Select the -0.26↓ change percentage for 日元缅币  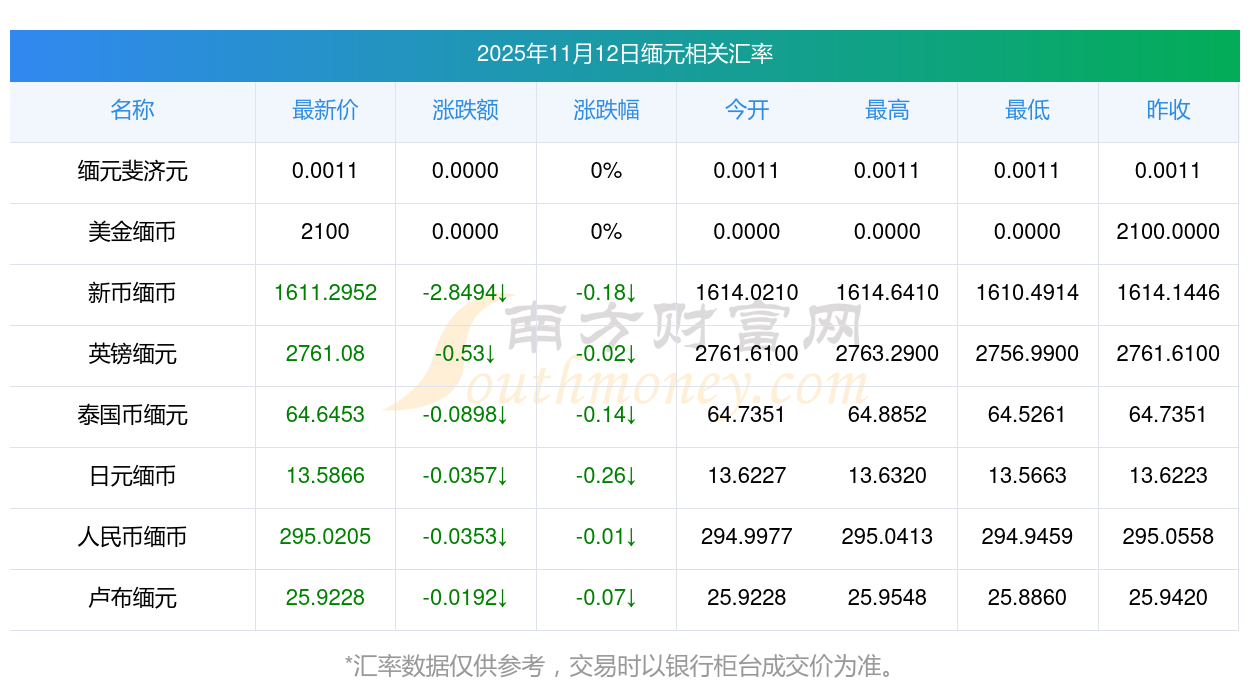pyautogui.click(x=606, y=476)
